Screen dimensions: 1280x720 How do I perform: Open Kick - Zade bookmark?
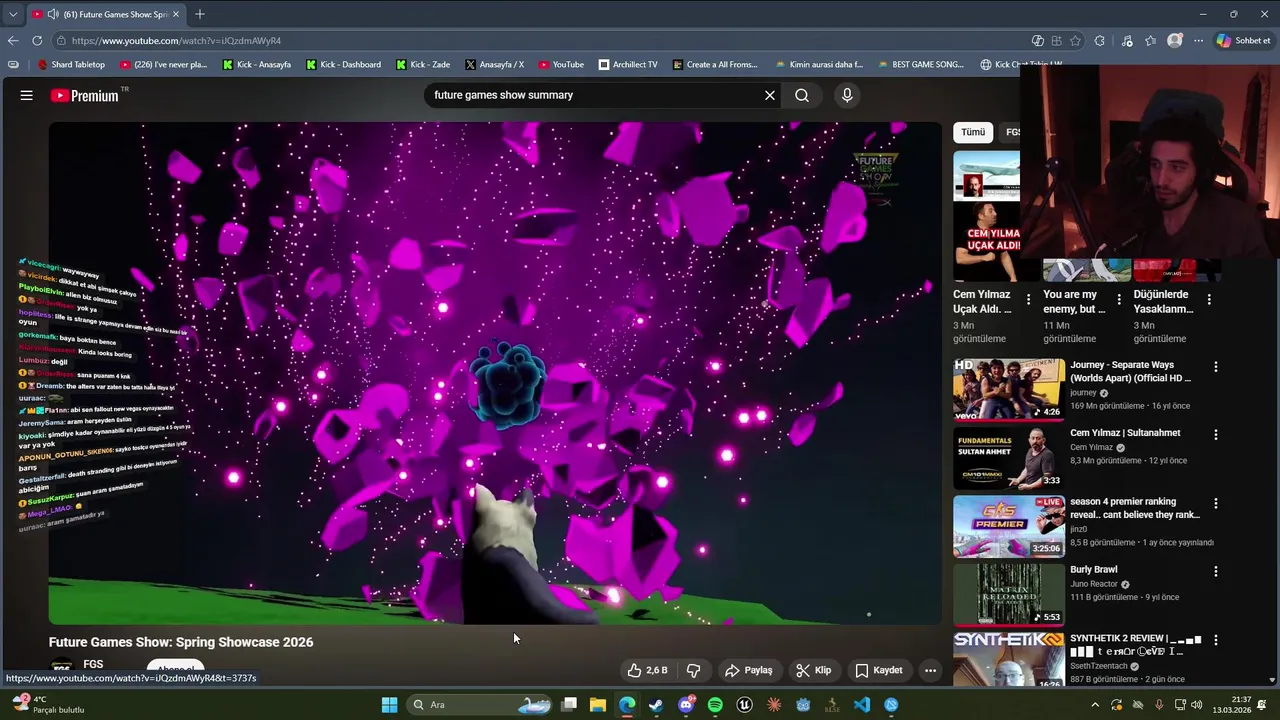tap(423, 64)
